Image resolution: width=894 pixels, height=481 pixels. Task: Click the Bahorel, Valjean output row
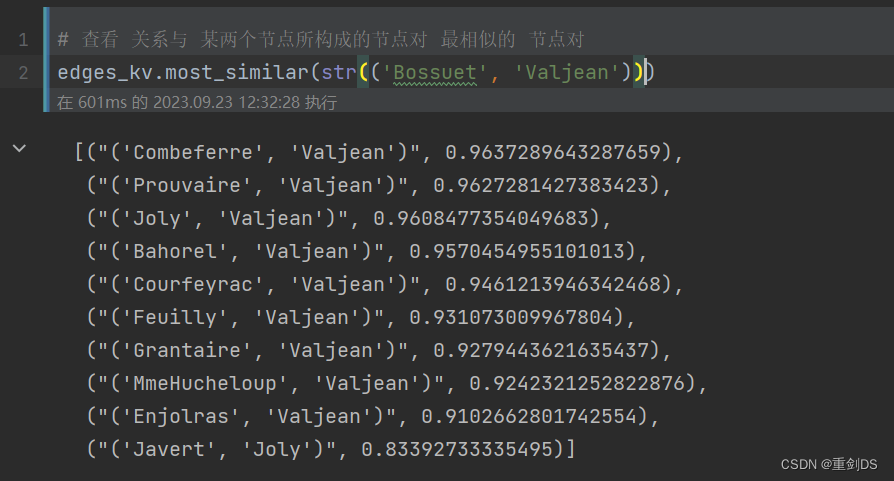[x=367, y=252]
